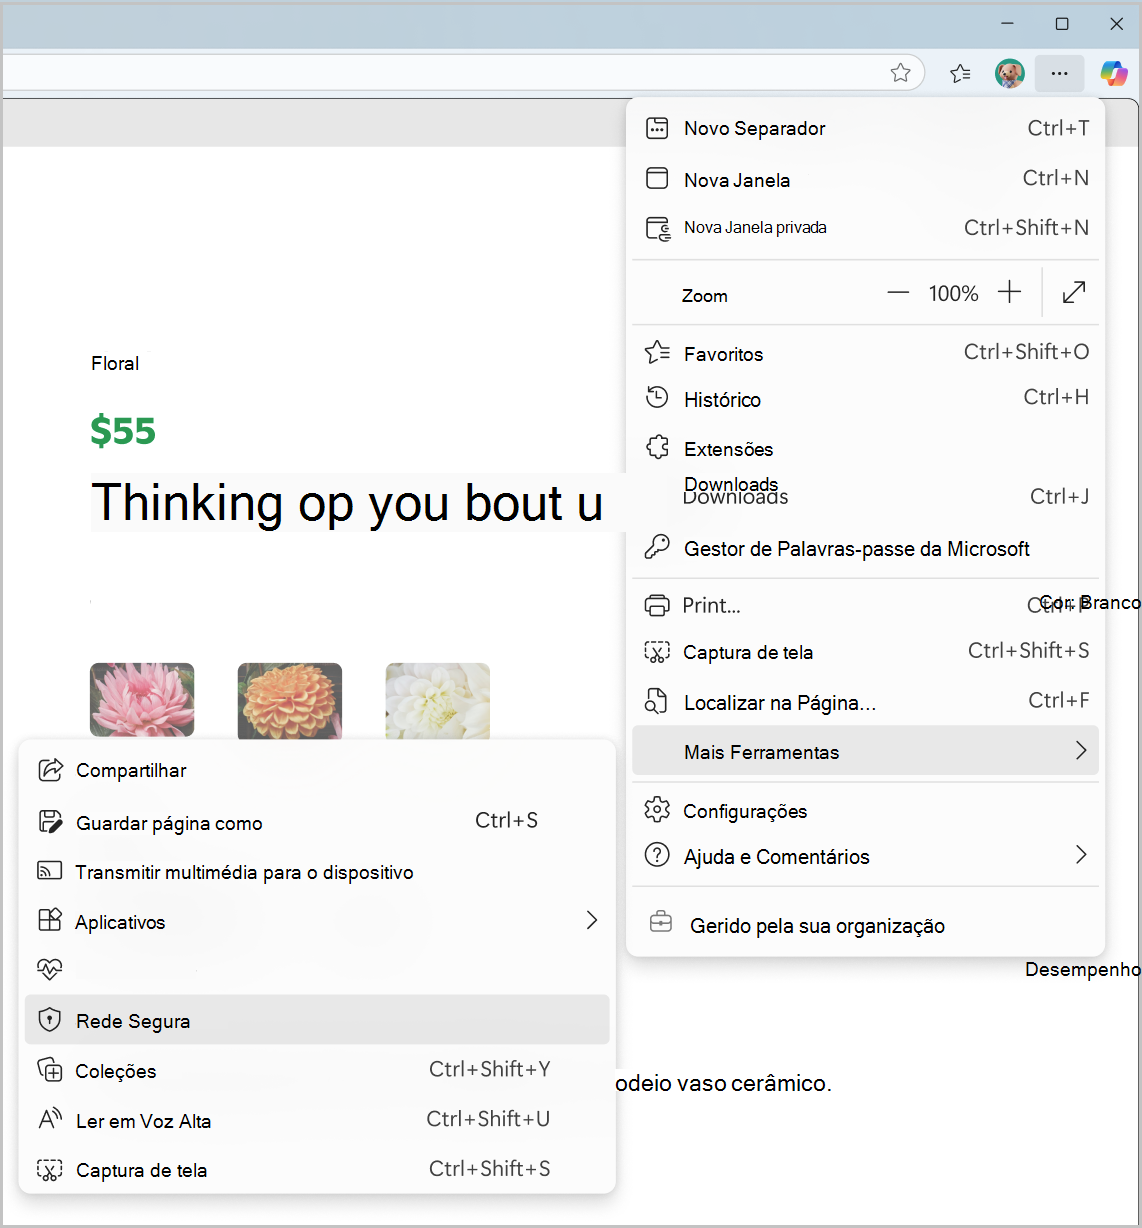Image resolution: width=1142 pixels, height=1228 pixels.
Task: Click the Captura de tela icon in submenu
Action: 50,1170
